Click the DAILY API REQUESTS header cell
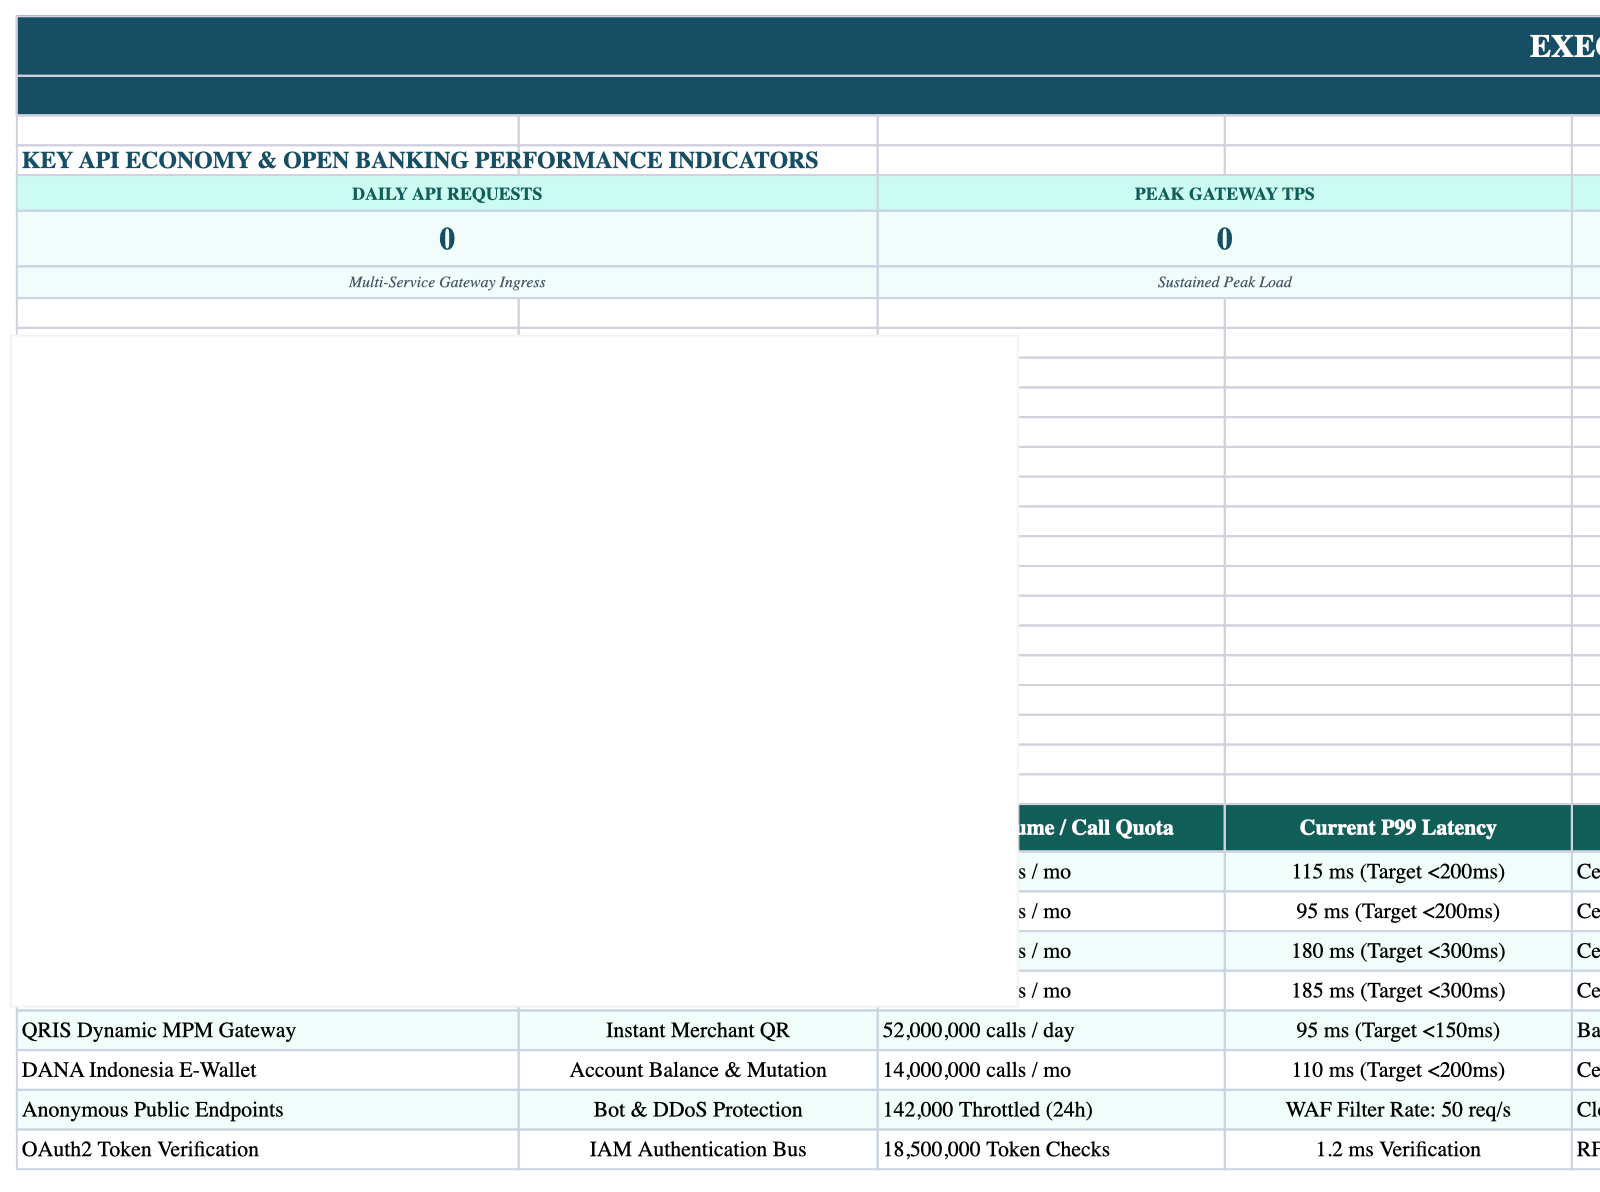This screenshot has width=1600, height=1192. coord(447,194)
